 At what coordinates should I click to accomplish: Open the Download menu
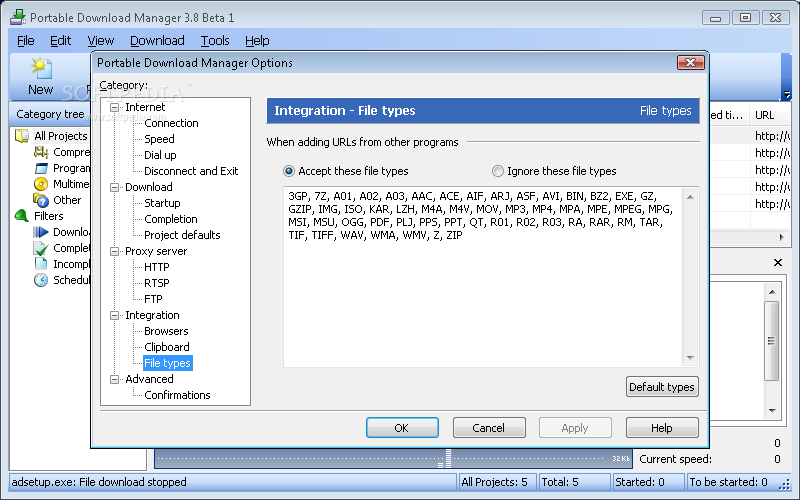coord(157,40)
